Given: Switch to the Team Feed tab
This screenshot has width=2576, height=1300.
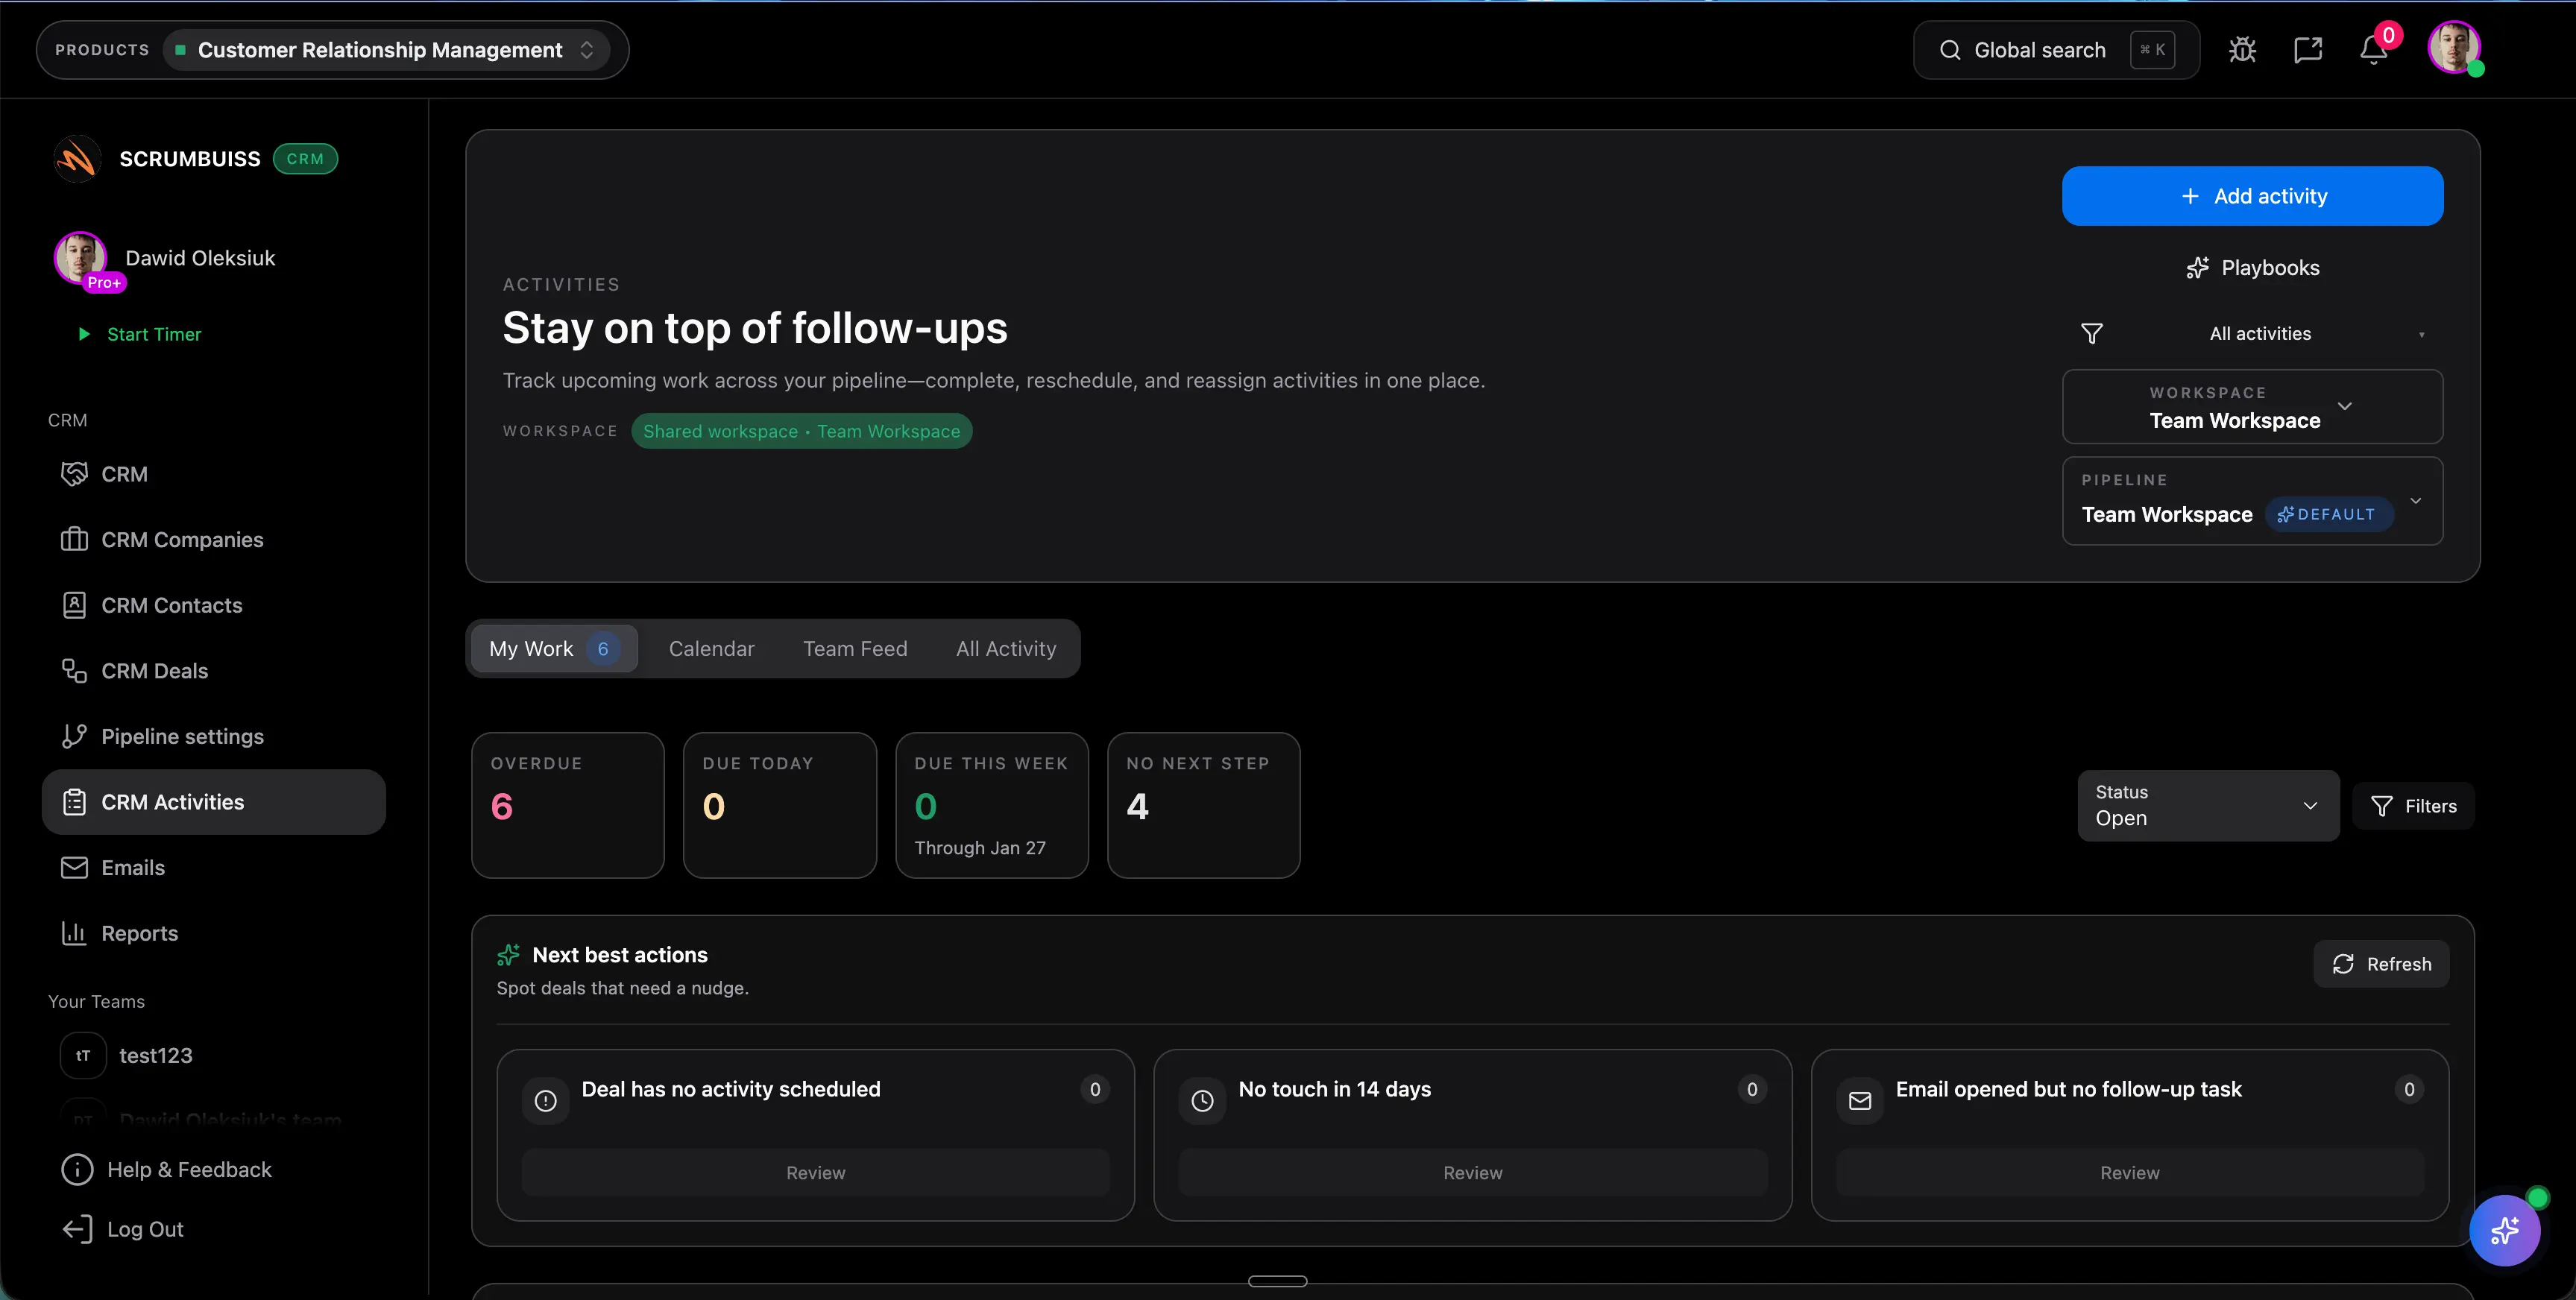Looking at the screenshot, I should tap(855, 649).
